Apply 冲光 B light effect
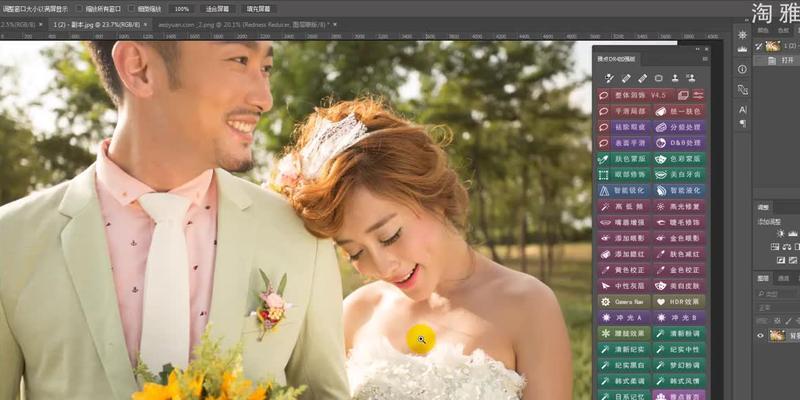800x400 pixels. point(679,317)
